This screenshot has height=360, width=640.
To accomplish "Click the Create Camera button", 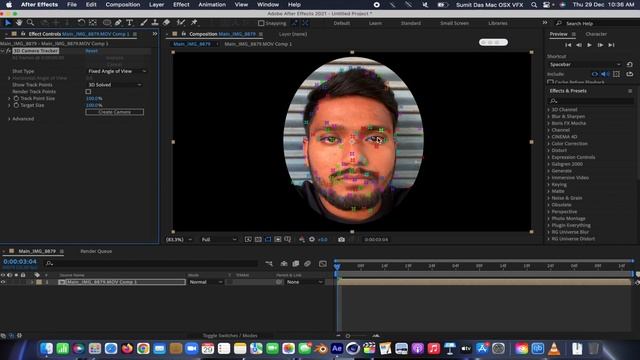I will click(115, 112).
